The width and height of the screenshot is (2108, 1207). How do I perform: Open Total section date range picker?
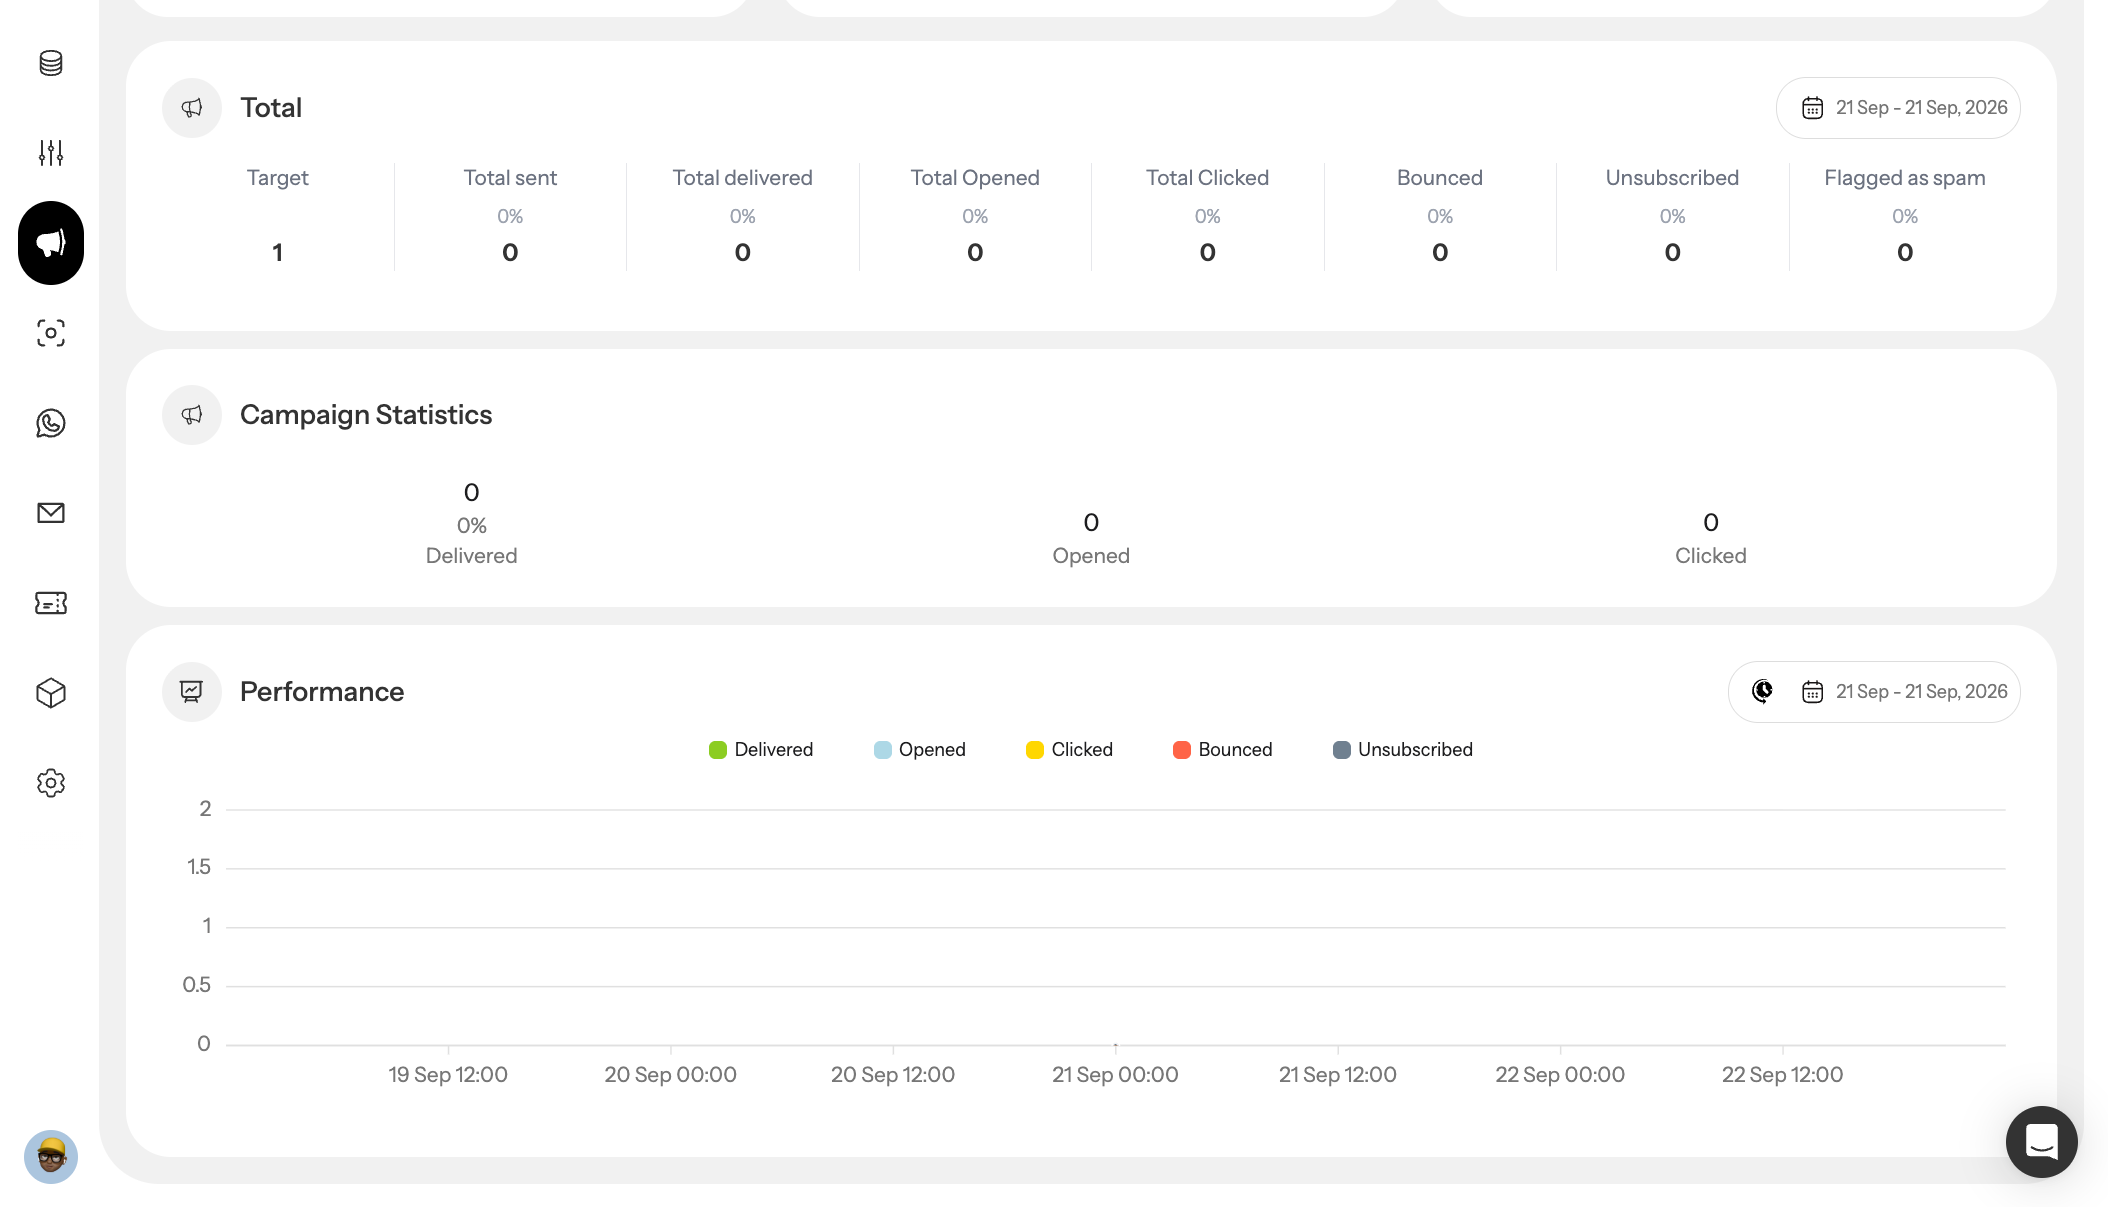[x=1898, y=108]
